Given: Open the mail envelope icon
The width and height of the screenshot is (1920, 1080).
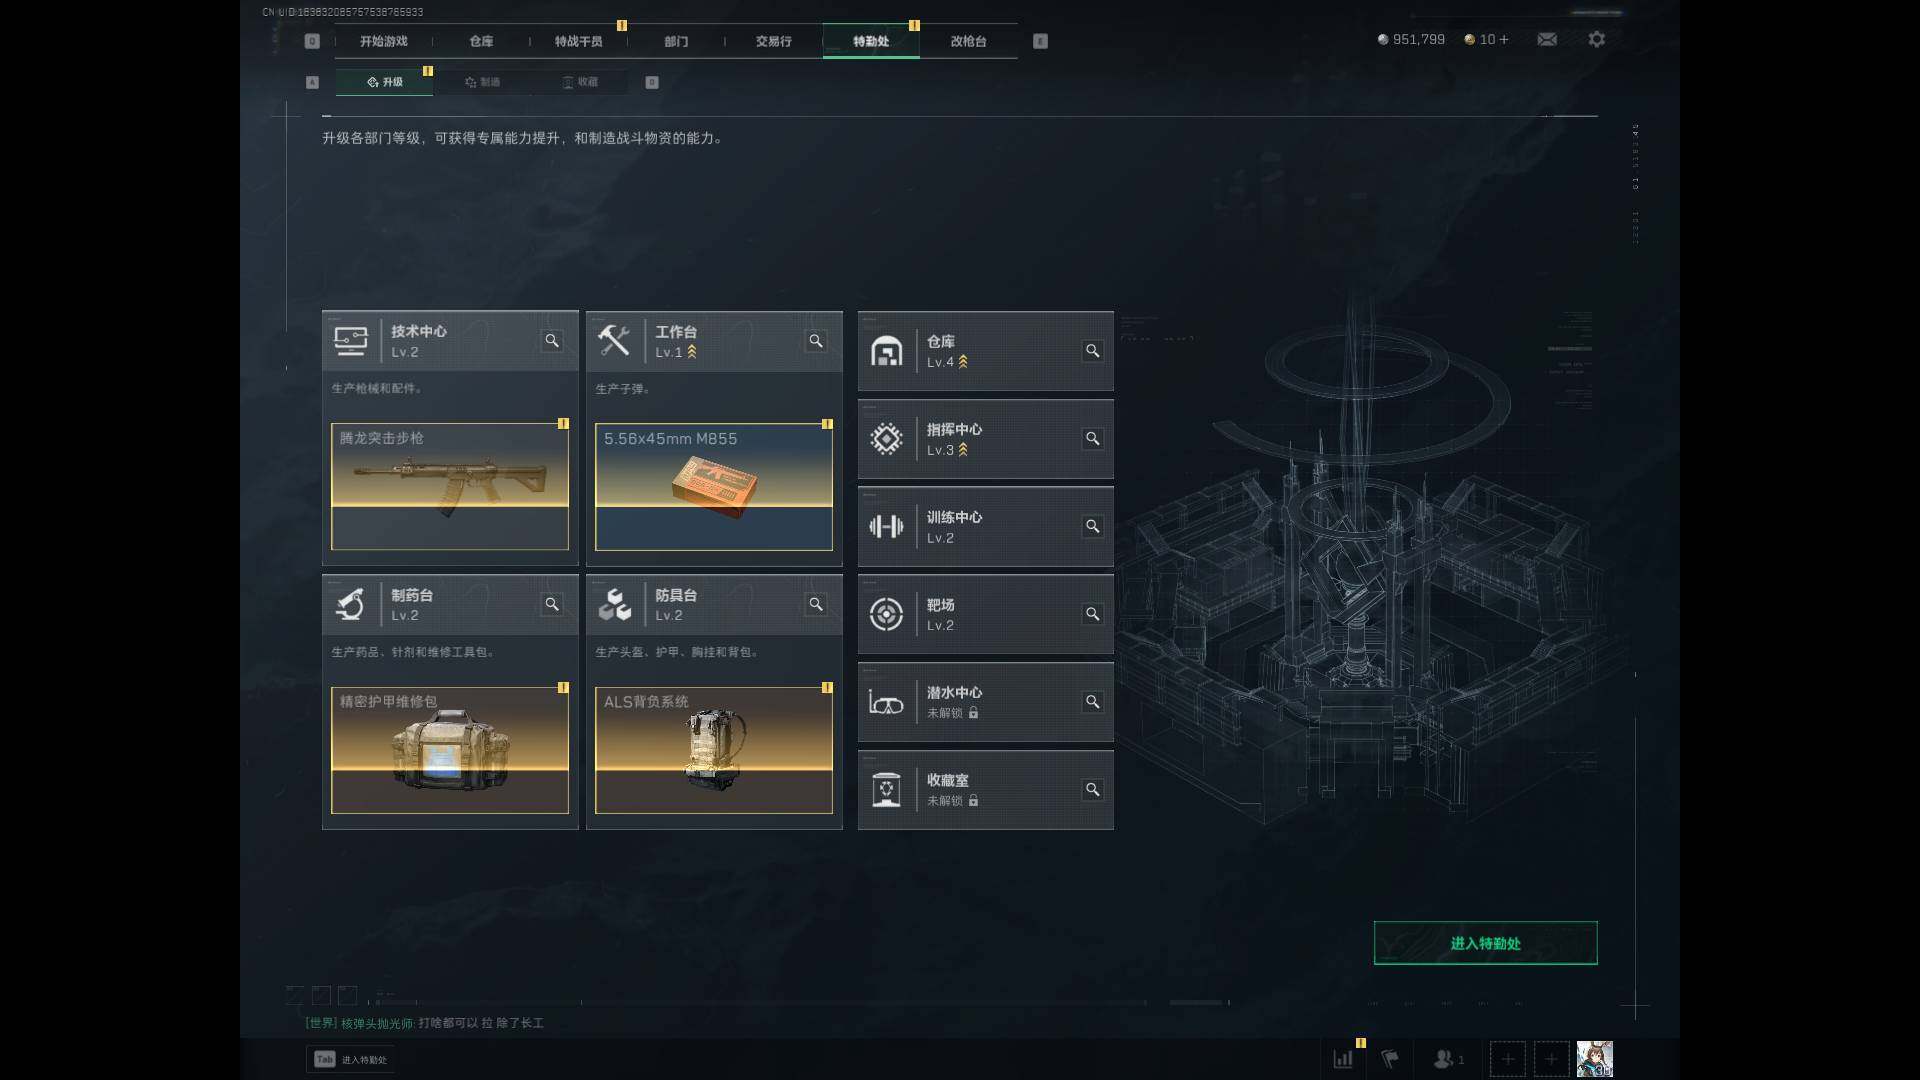Looking at the screenshot, I should coord(1547,39).
